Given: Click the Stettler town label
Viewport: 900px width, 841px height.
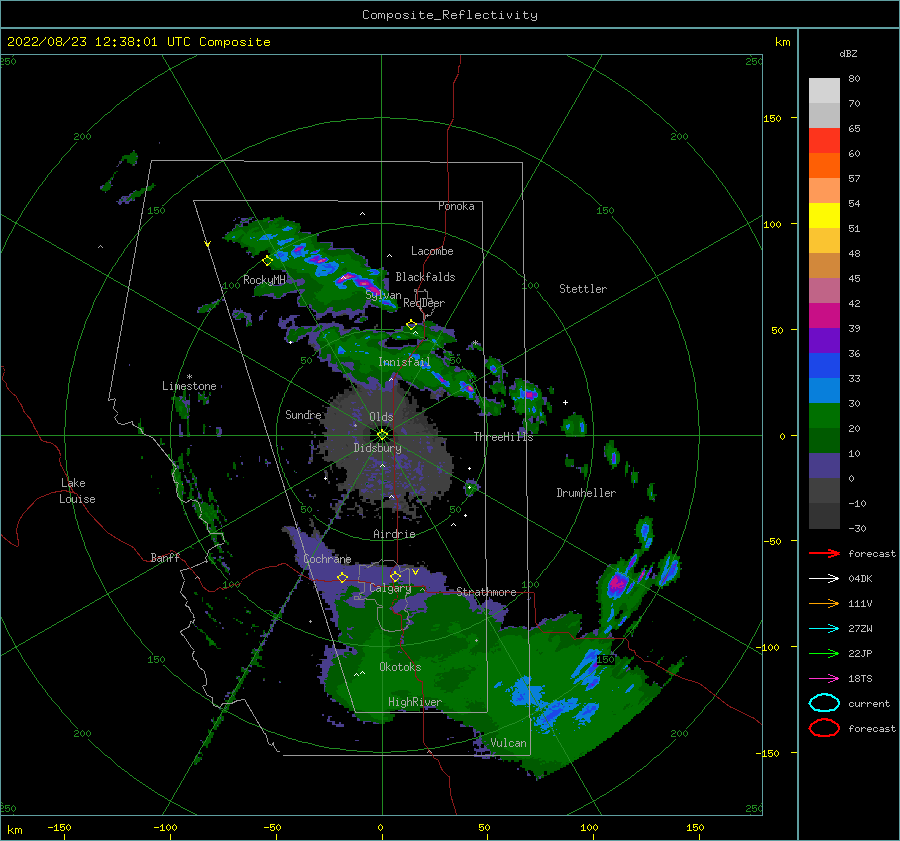Looking at the screenshot, I should 583,289.
